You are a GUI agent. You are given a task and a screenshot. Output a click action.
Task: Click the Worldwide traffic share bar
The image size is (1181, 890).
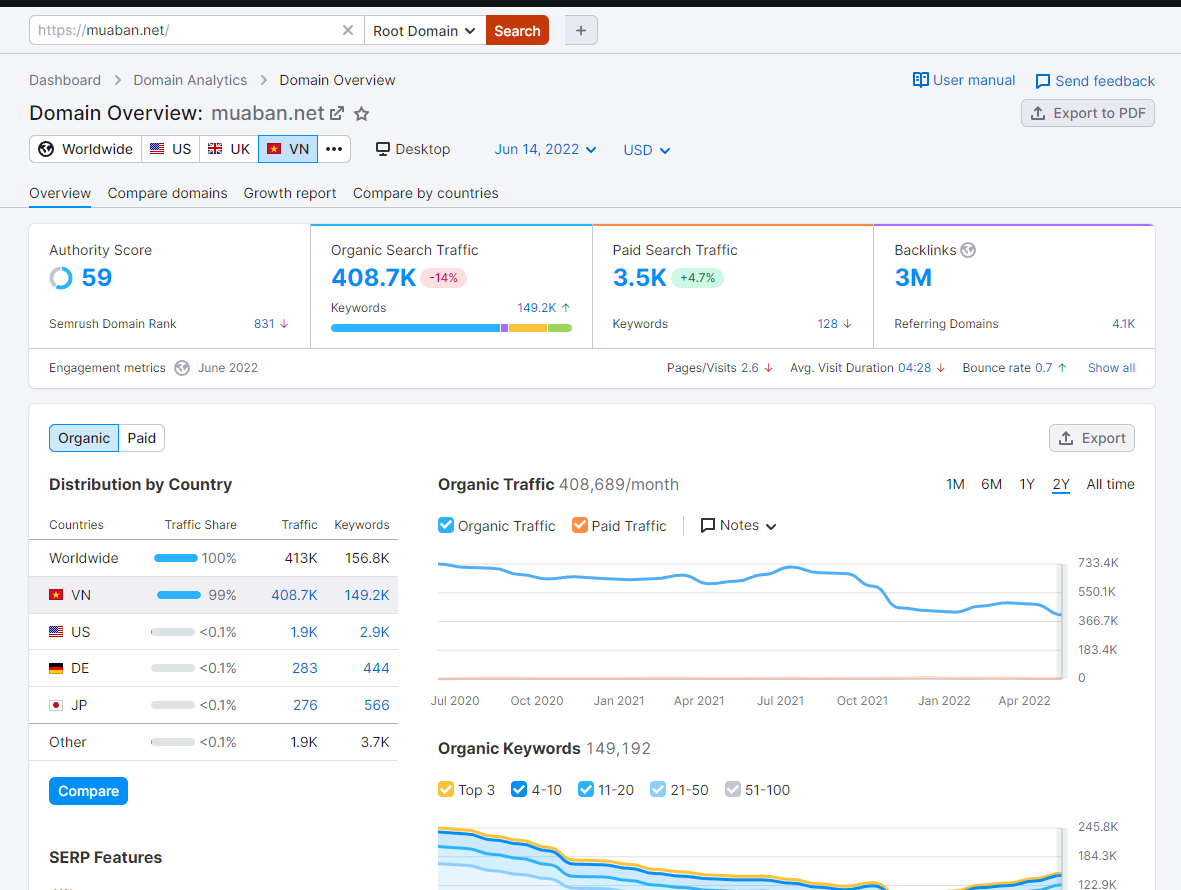point(175,558)
